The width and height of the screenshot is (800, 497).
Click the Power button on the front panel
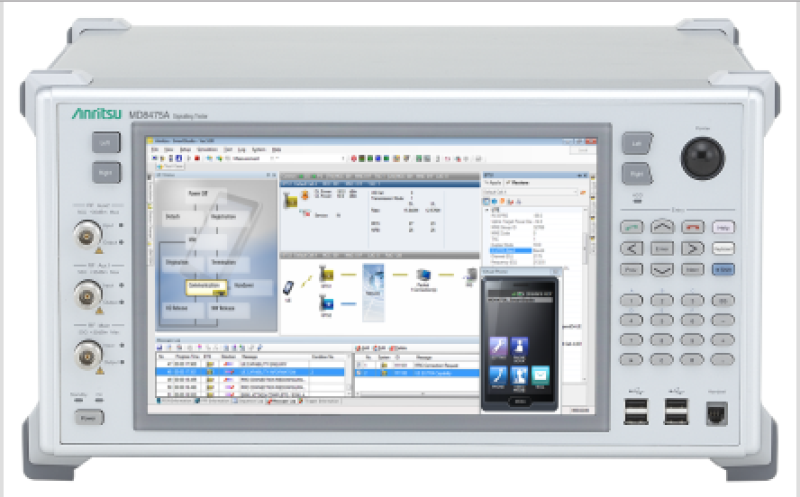89,418
